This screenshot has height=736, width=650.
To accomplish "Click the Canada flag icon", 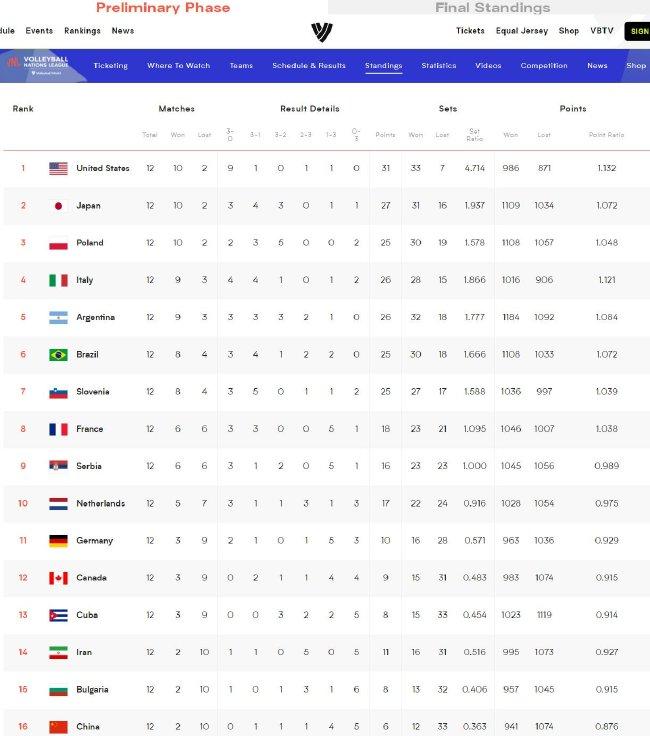I will [x=58, y=578].
